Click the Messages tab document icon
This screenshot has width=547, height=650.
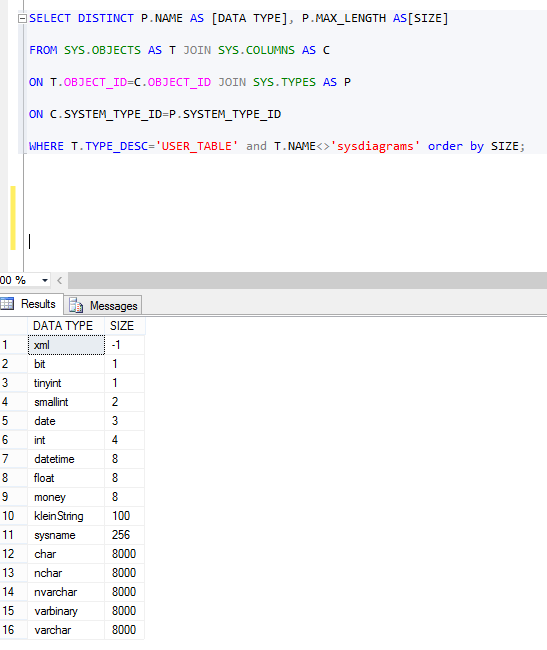(x=76, y=306)
